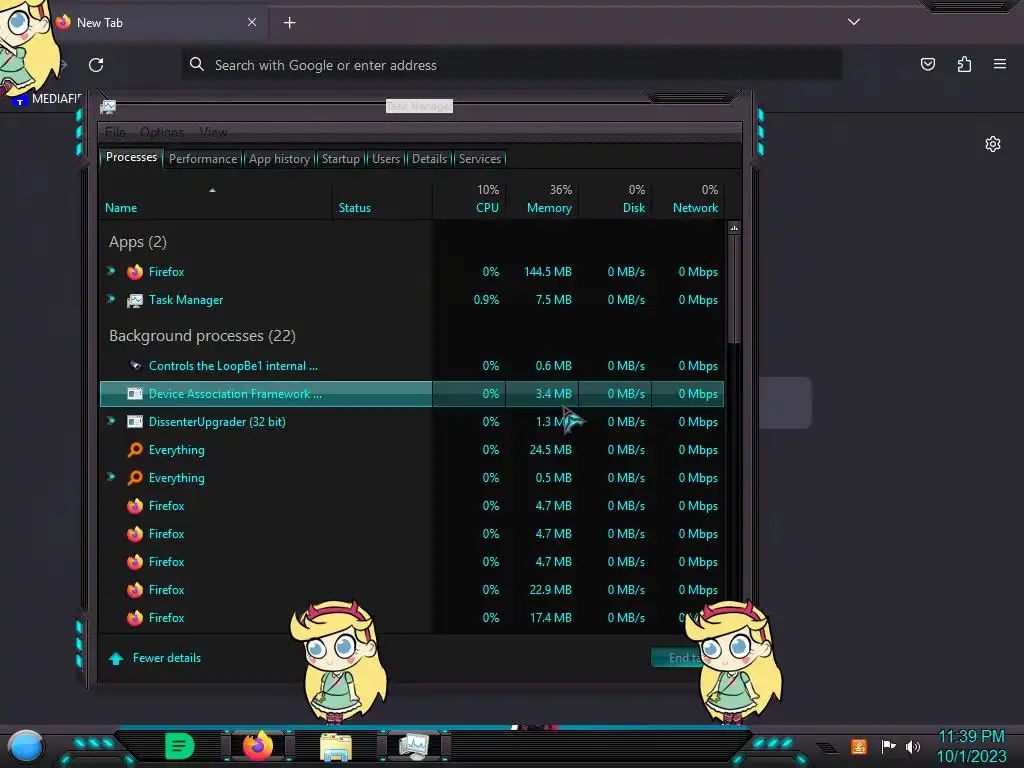
Task: Open the Firefox application menu
Action: (x=999, y=64)
